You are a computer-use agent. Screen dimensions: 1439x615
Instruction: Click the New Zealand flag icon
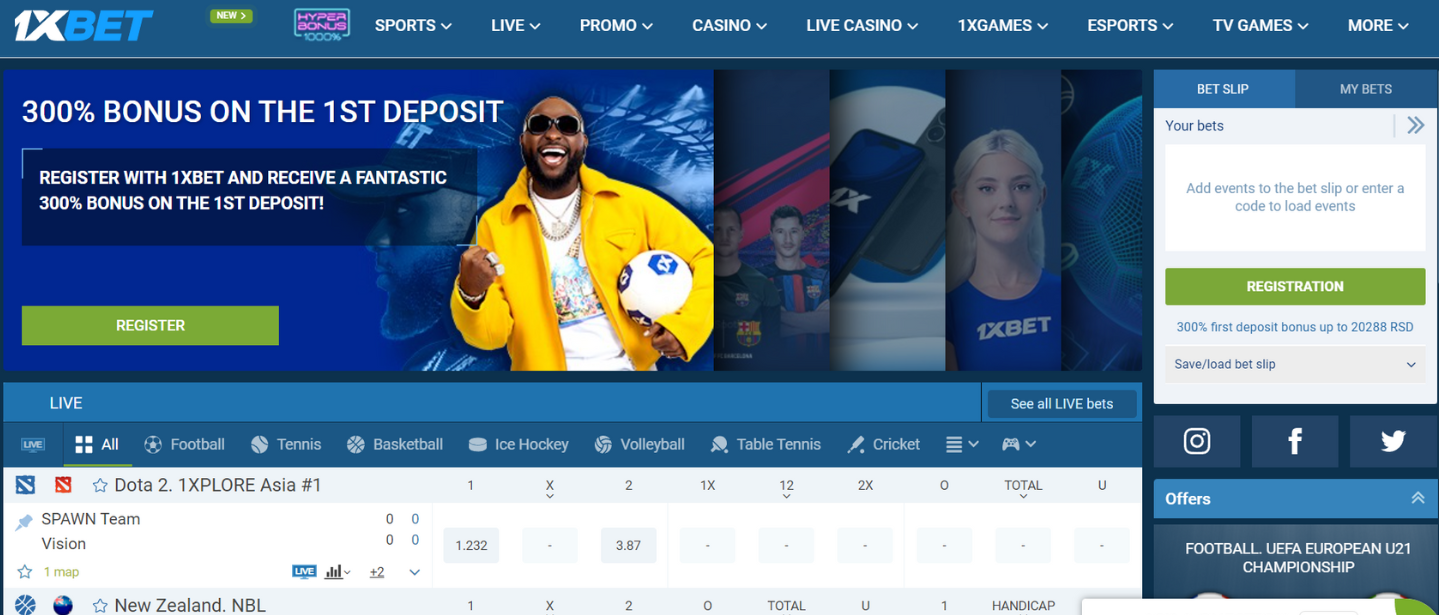pos(63,605)
